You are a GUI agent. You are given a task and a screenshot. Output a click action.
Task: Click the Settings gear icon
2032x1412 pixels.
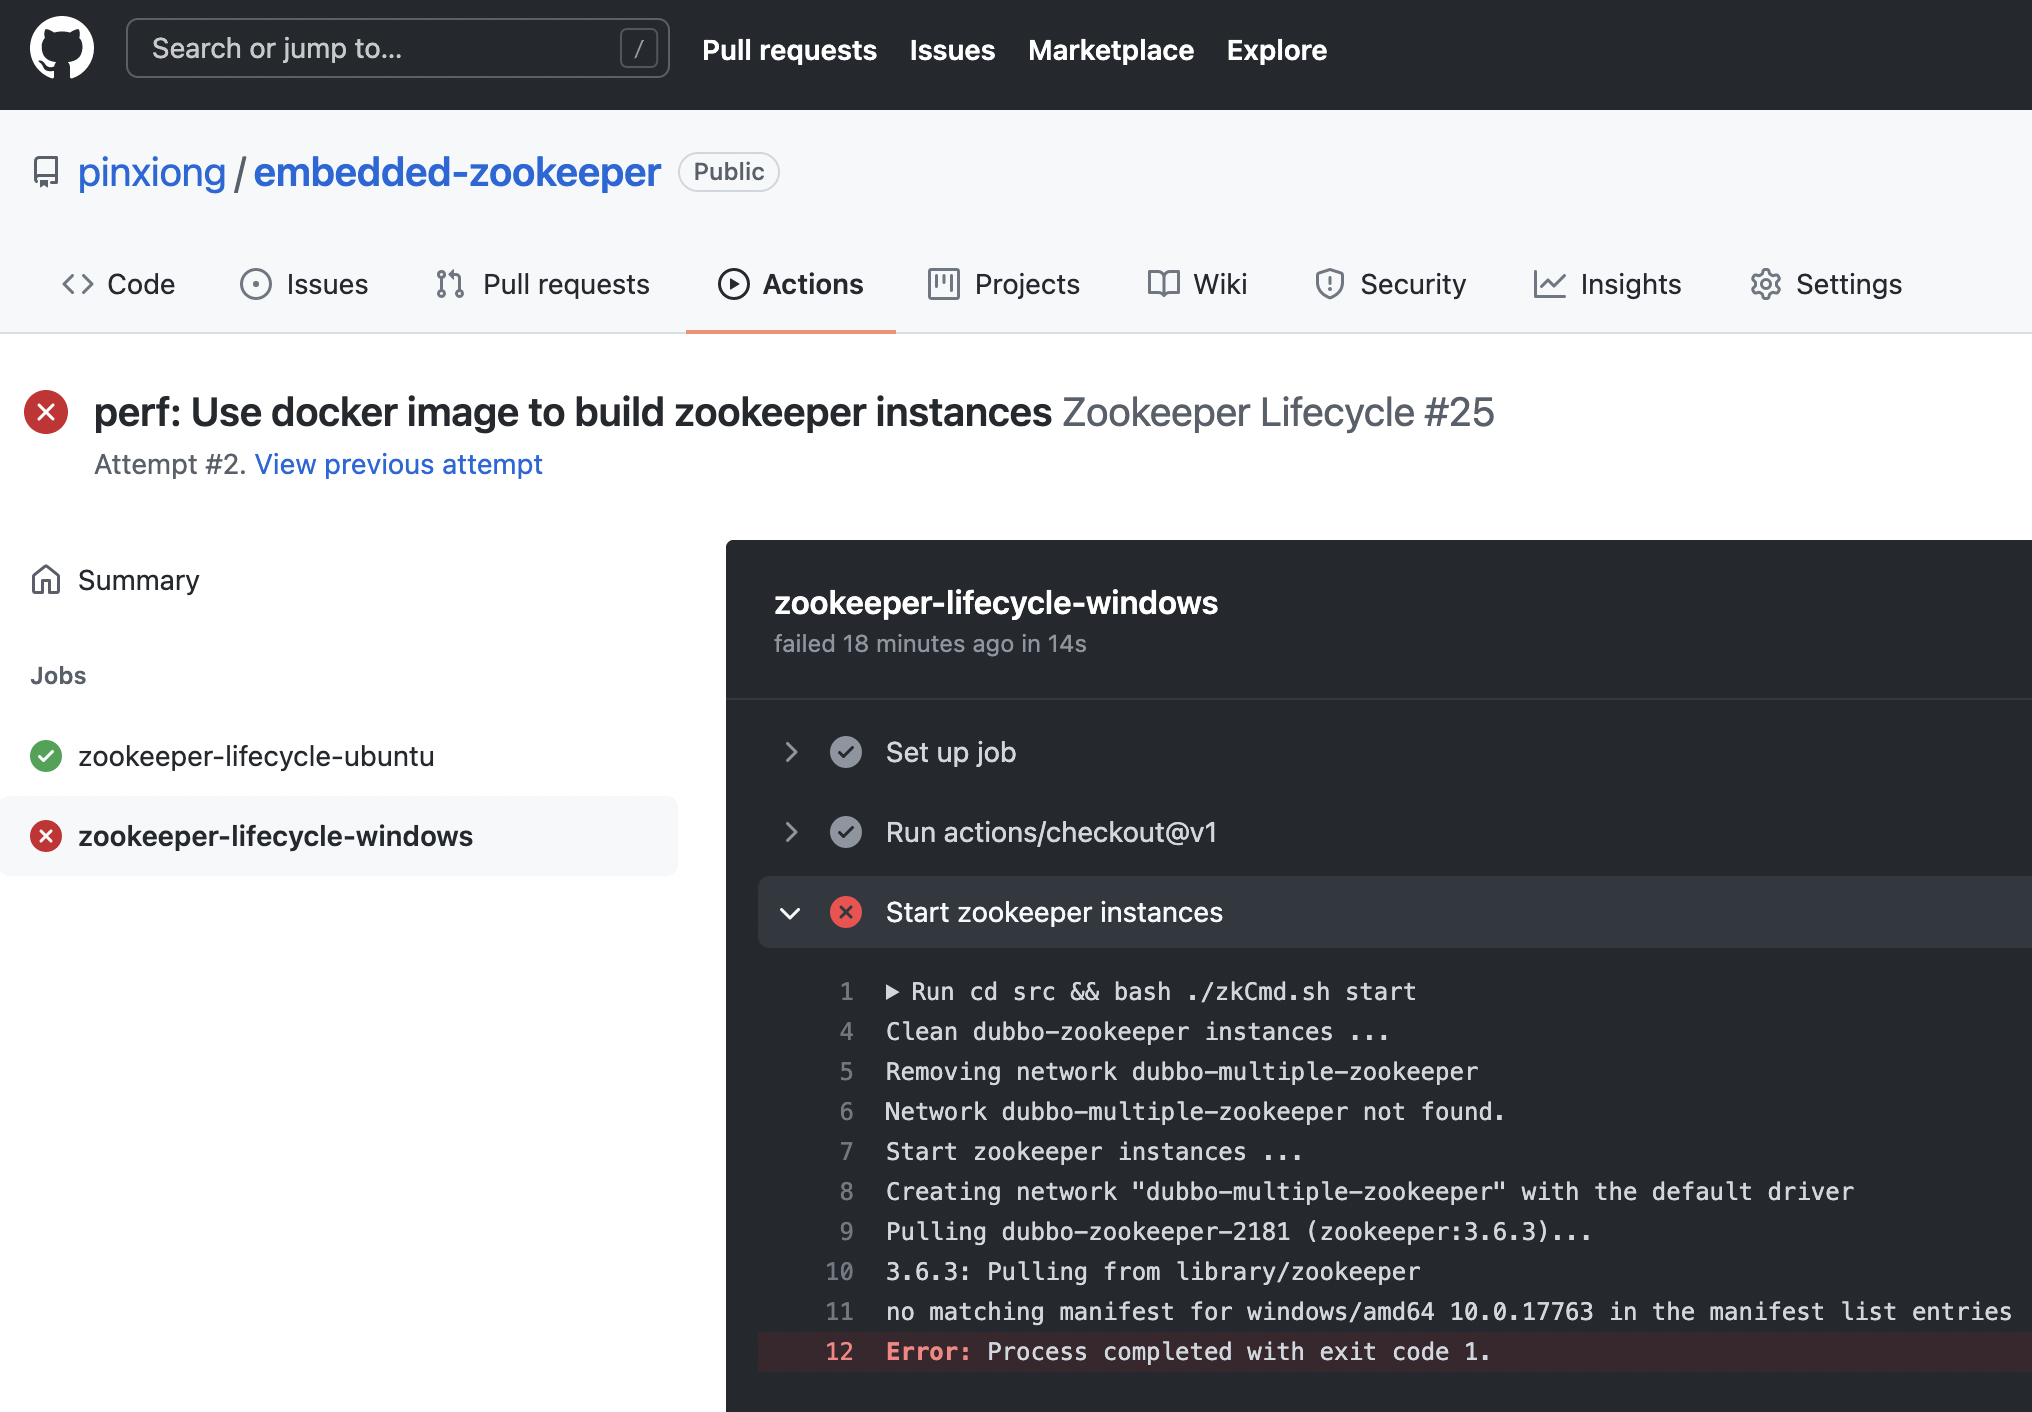click(1766, 284)
